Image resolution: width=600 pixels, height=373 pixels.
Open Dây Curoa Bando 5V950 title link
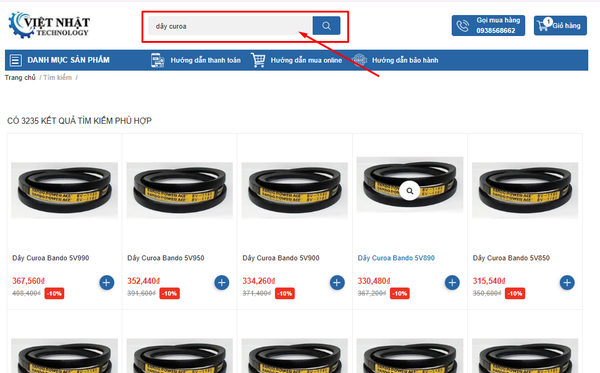click(x=166, y=258)
